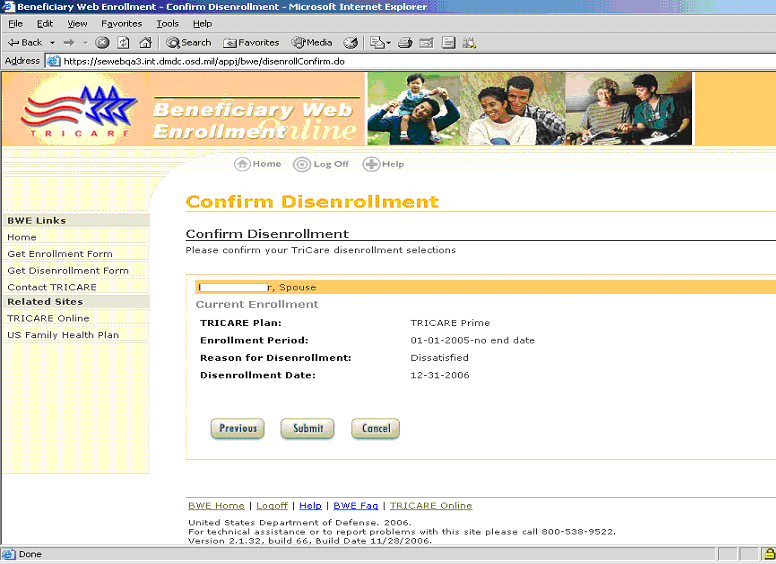Click the 'TRICARE Prime' plan value
This screenshot has height=564, width=776.
click(450, 323)
